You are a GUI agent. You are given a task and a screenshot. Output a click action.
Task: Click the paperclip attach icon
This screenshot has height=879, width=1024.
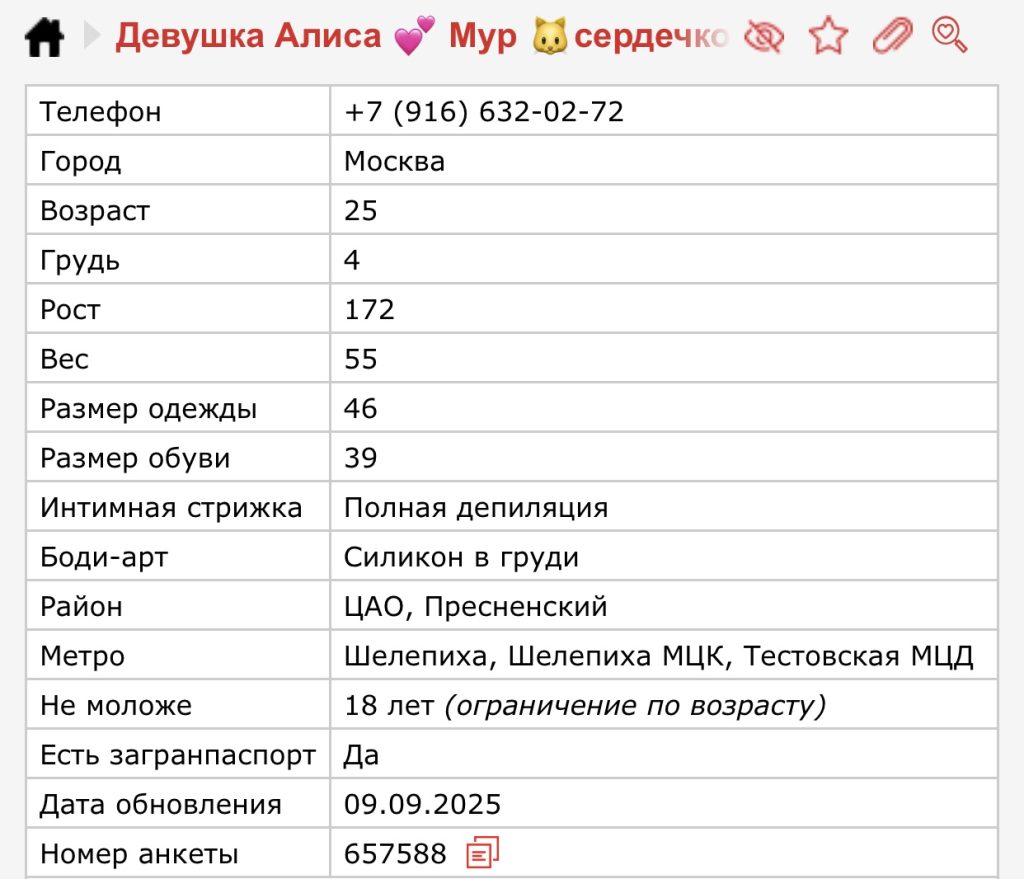892,37
